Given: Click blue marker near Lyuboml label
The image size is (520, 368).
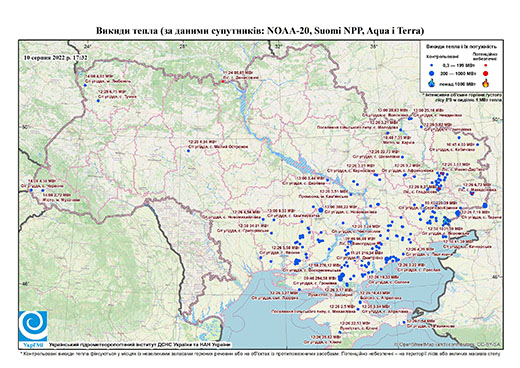Looking at the screenshot, I should point(85,85).
